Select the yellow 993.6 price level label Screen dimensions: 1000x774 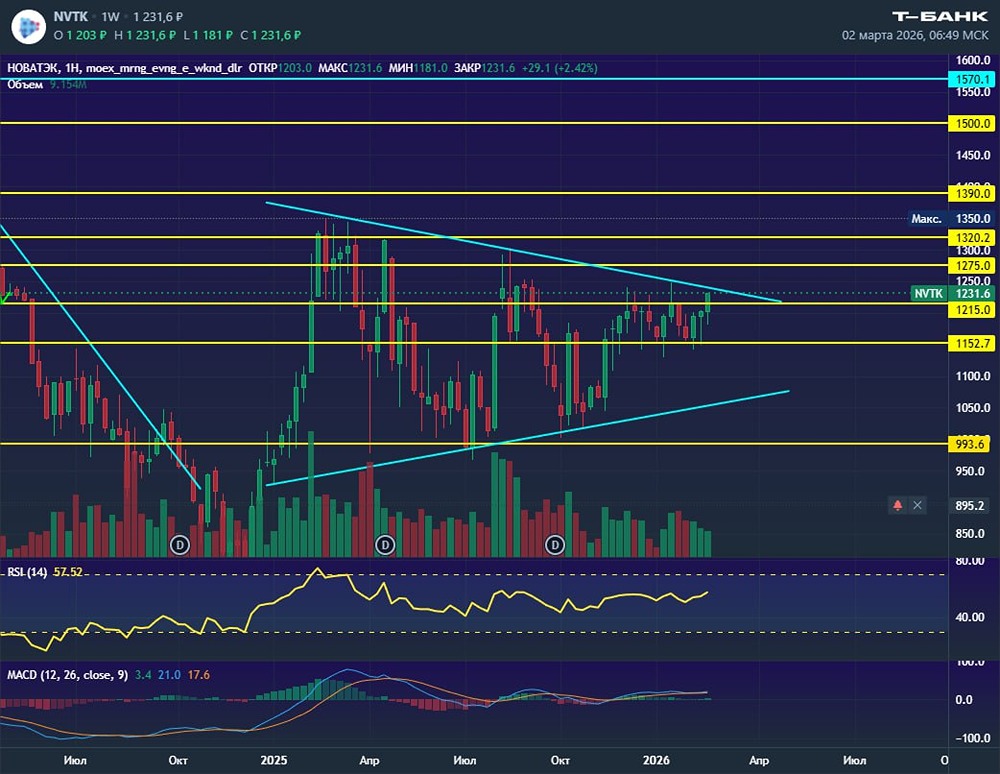click(970, 444)
